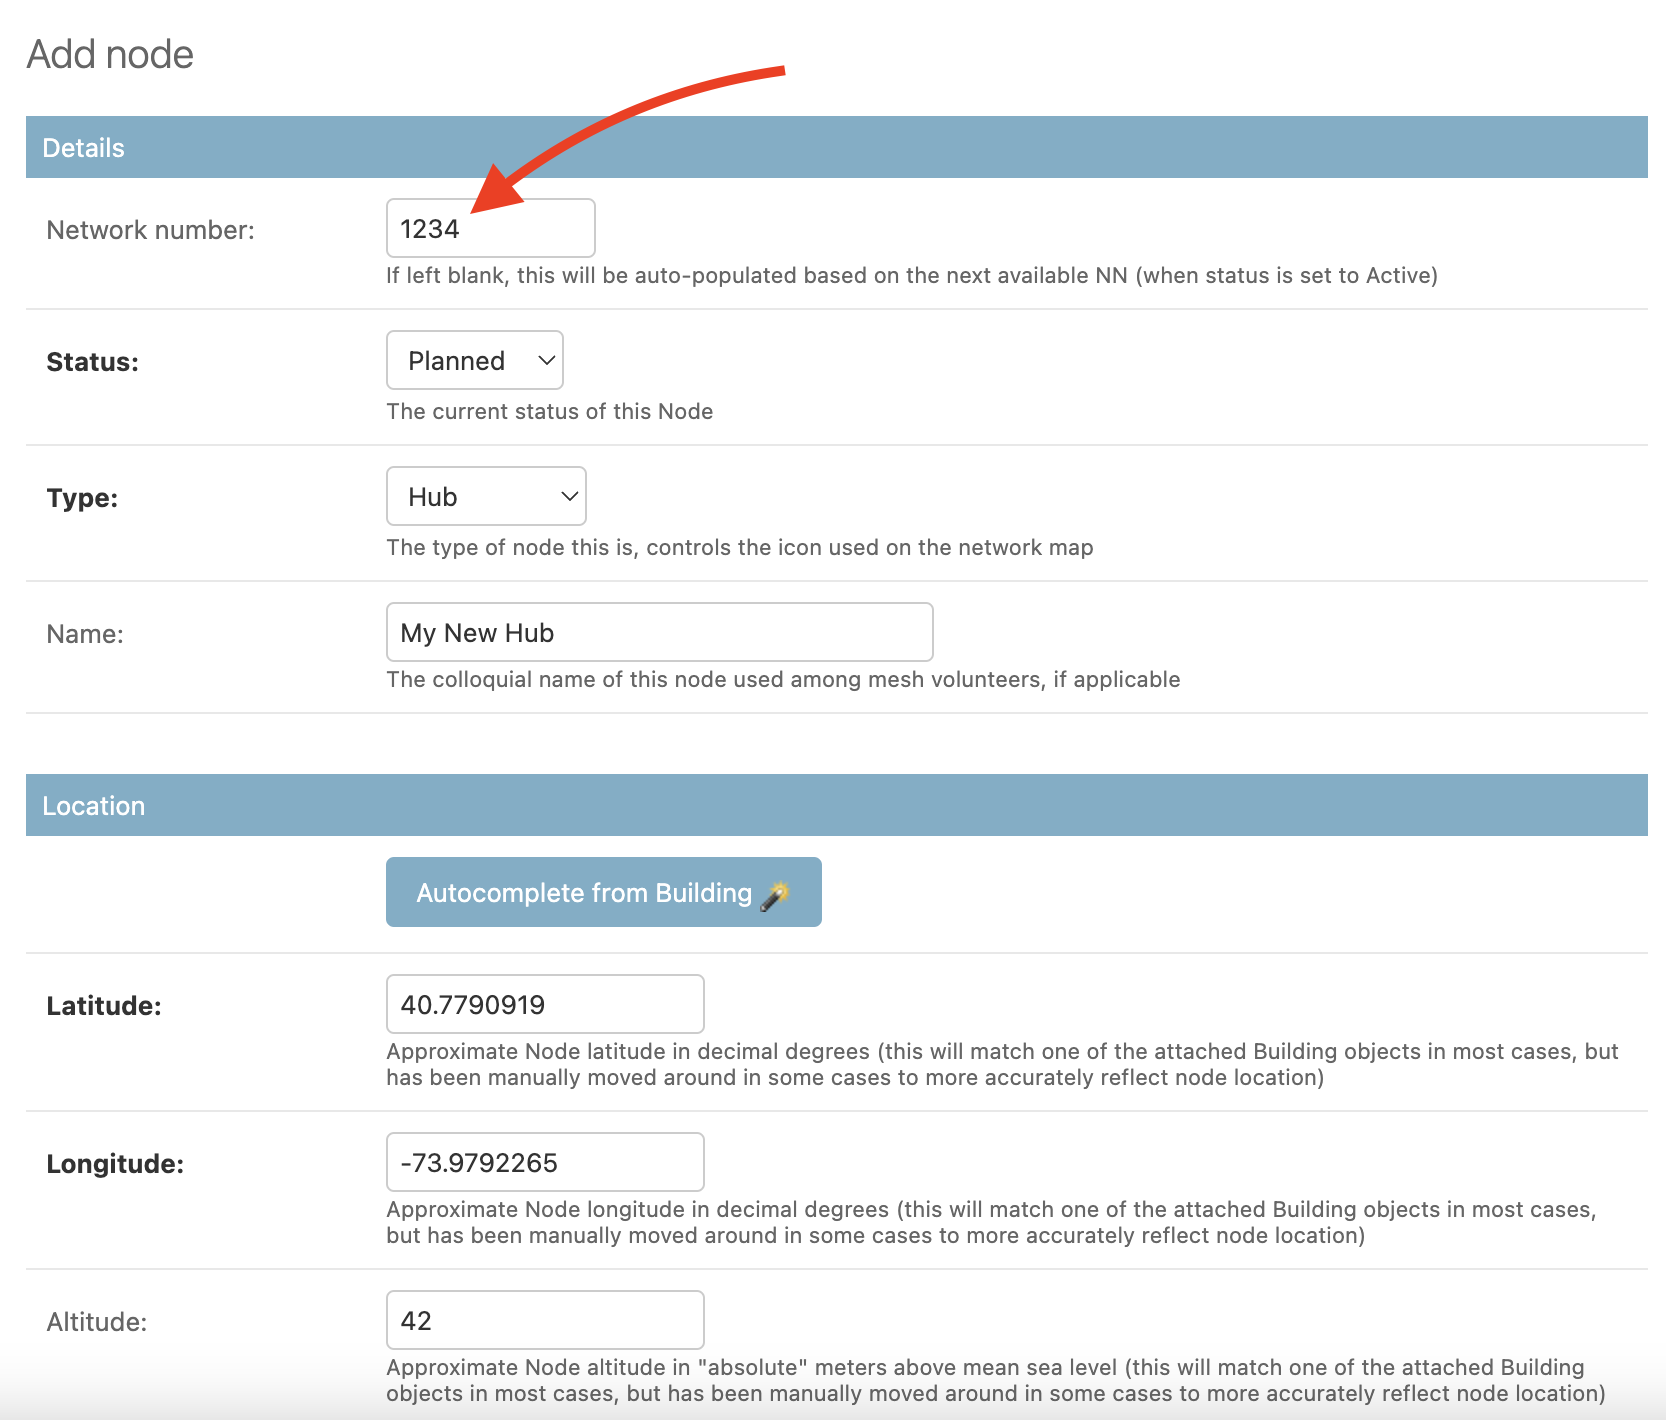Click the Altitude label
1666x1420 pixels.
click(97, 1322)
